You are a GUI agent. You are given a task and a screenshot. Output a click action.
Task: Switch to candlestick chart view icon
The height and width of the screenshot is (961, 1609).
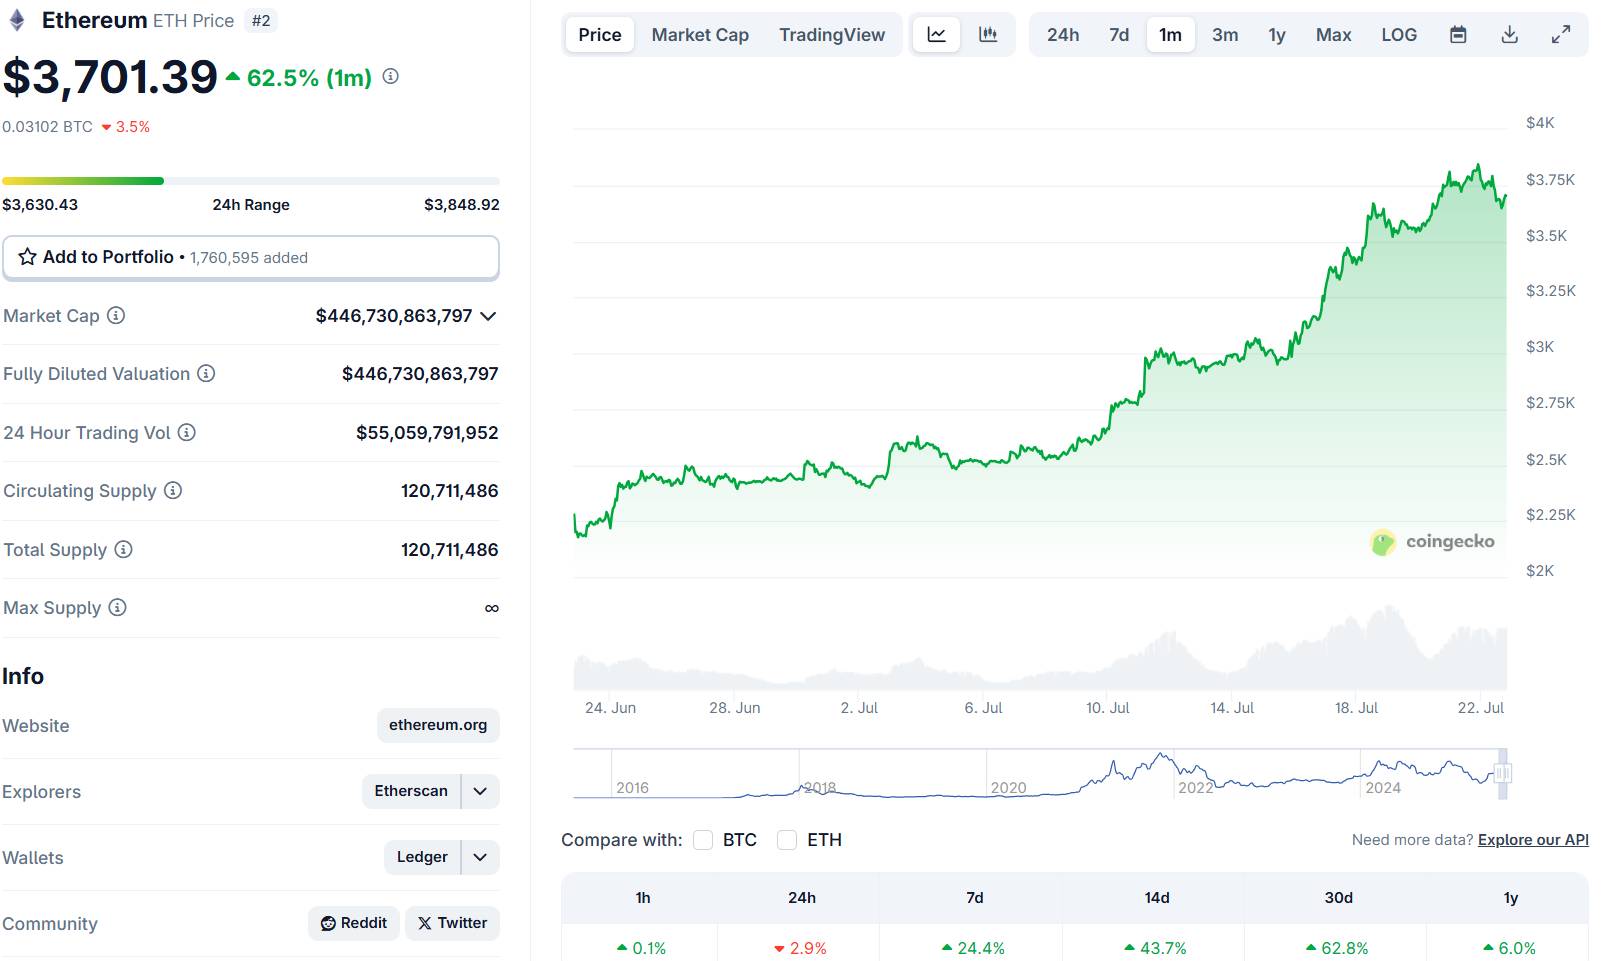tap(988, 35)
